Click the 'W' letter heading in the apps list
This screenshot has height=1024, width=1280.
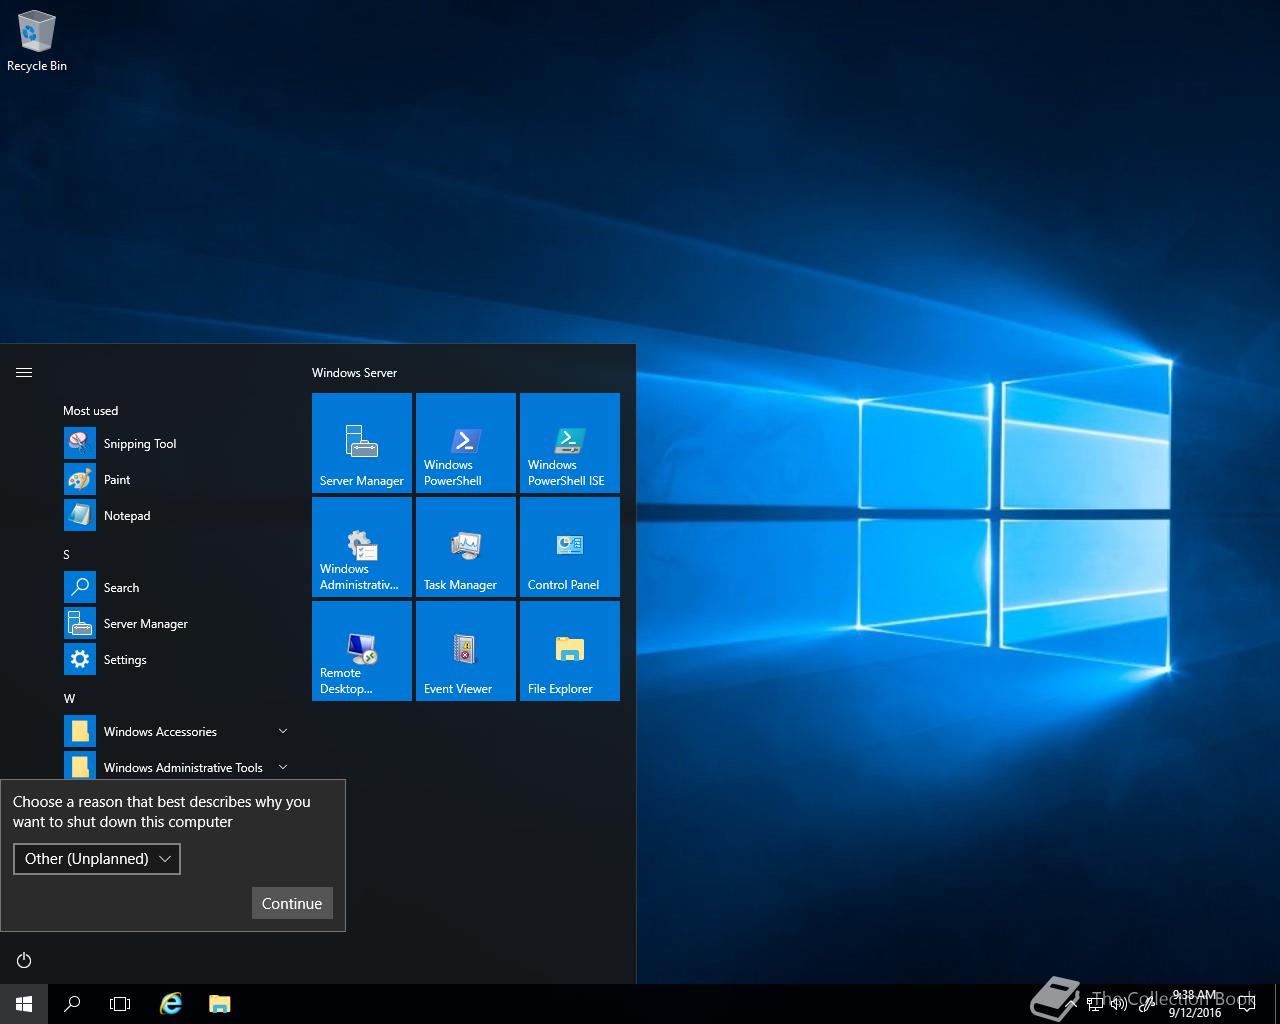[69, 699]
